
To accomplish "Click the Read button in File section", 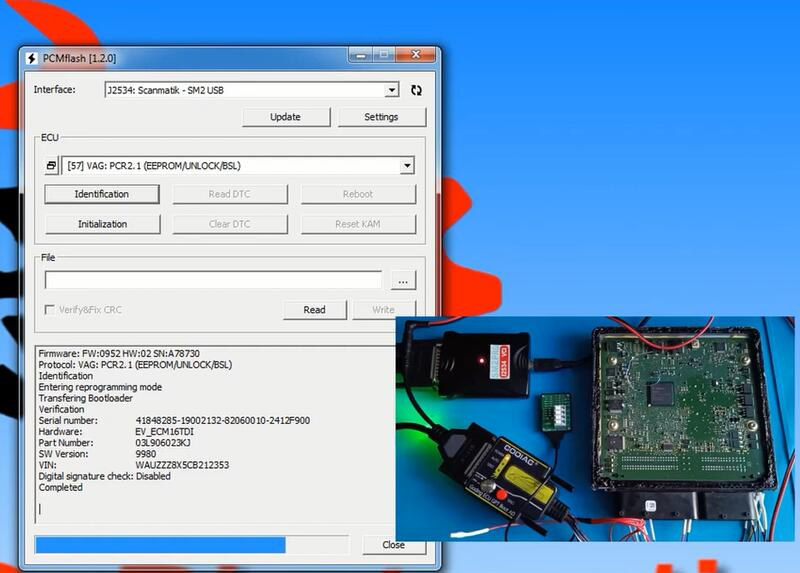I will click(314, 310).
